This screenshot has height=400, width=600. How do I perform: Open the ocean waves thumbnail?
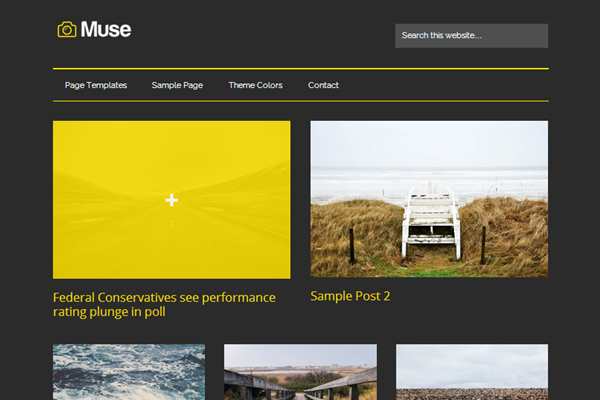pos(129,372)
